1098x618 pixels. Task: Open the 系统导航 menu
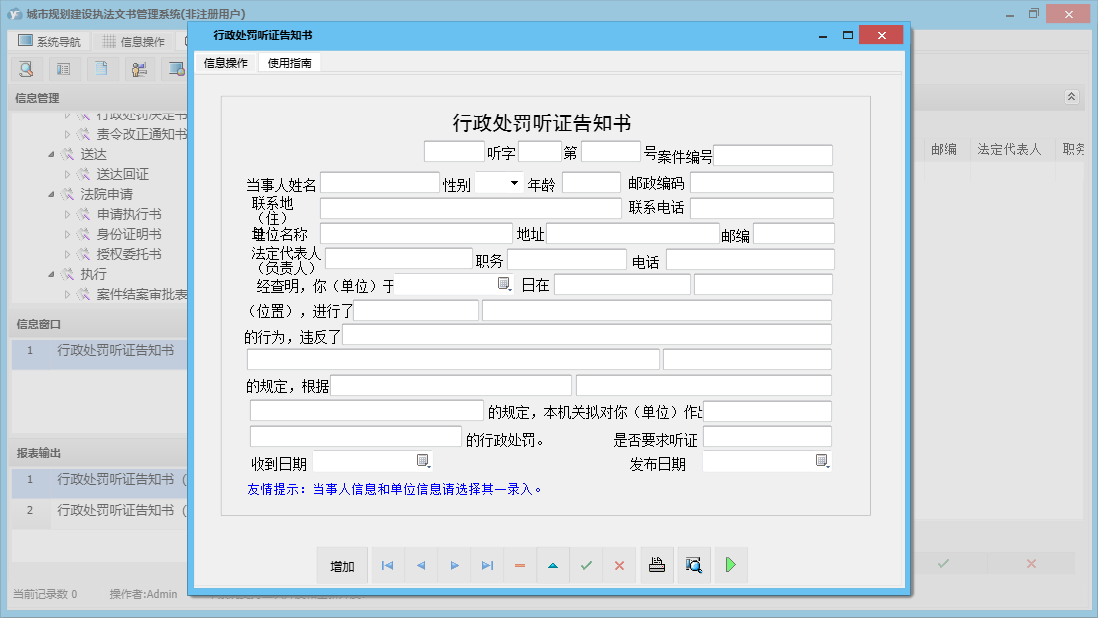(47, 39)
